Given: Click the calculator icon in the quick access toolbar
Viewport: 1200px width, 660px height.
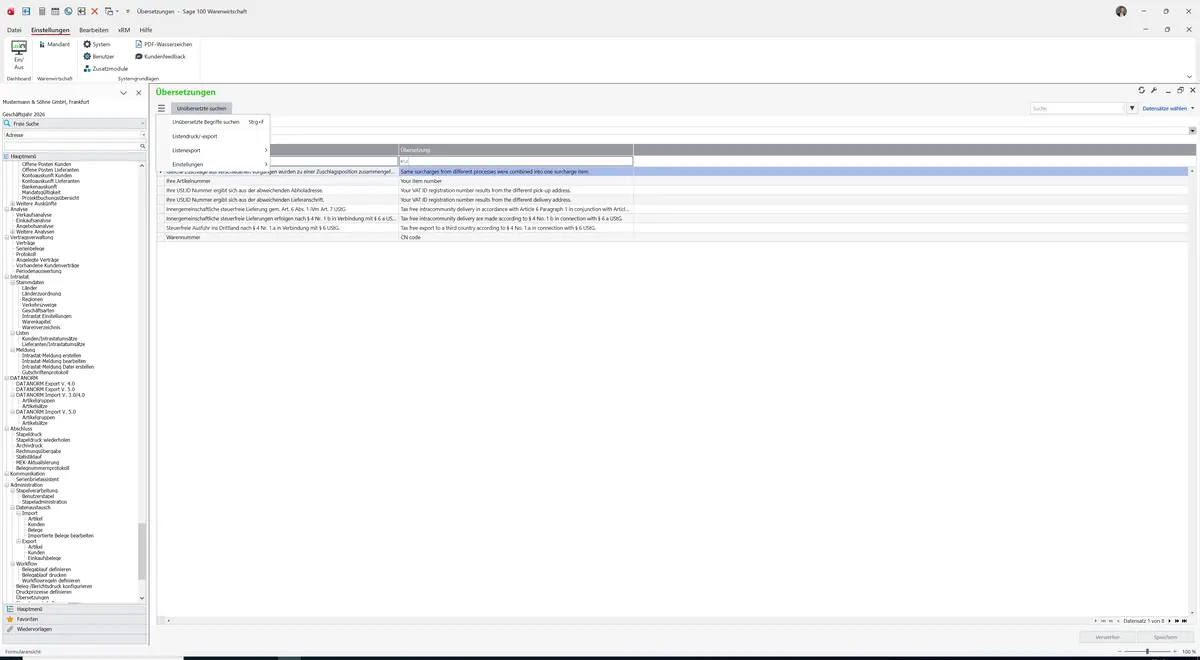Looking at the screenshot, I should tap(41, 11).
